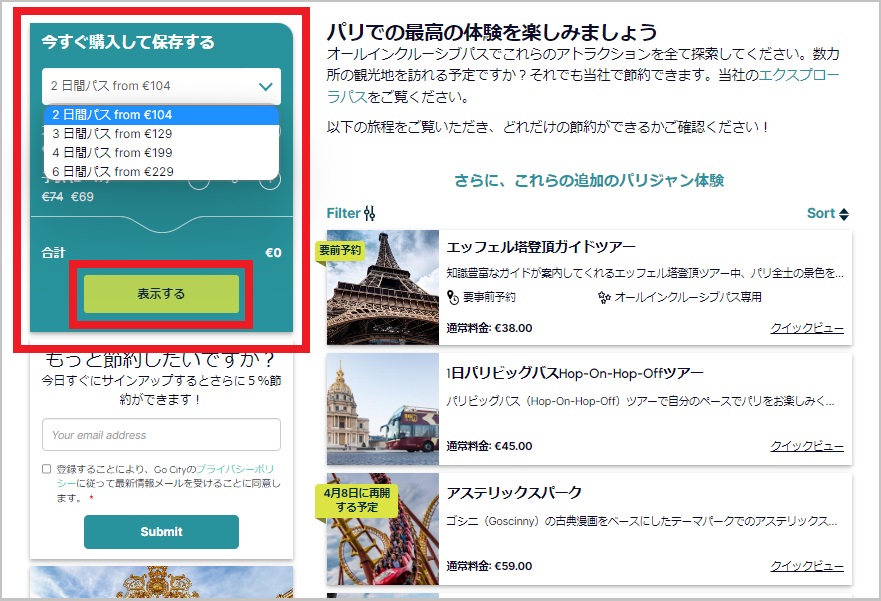Click the all-inclusive pass exclusive icon
Viewport: 881px width, 601px height.
tap(604, 297)
